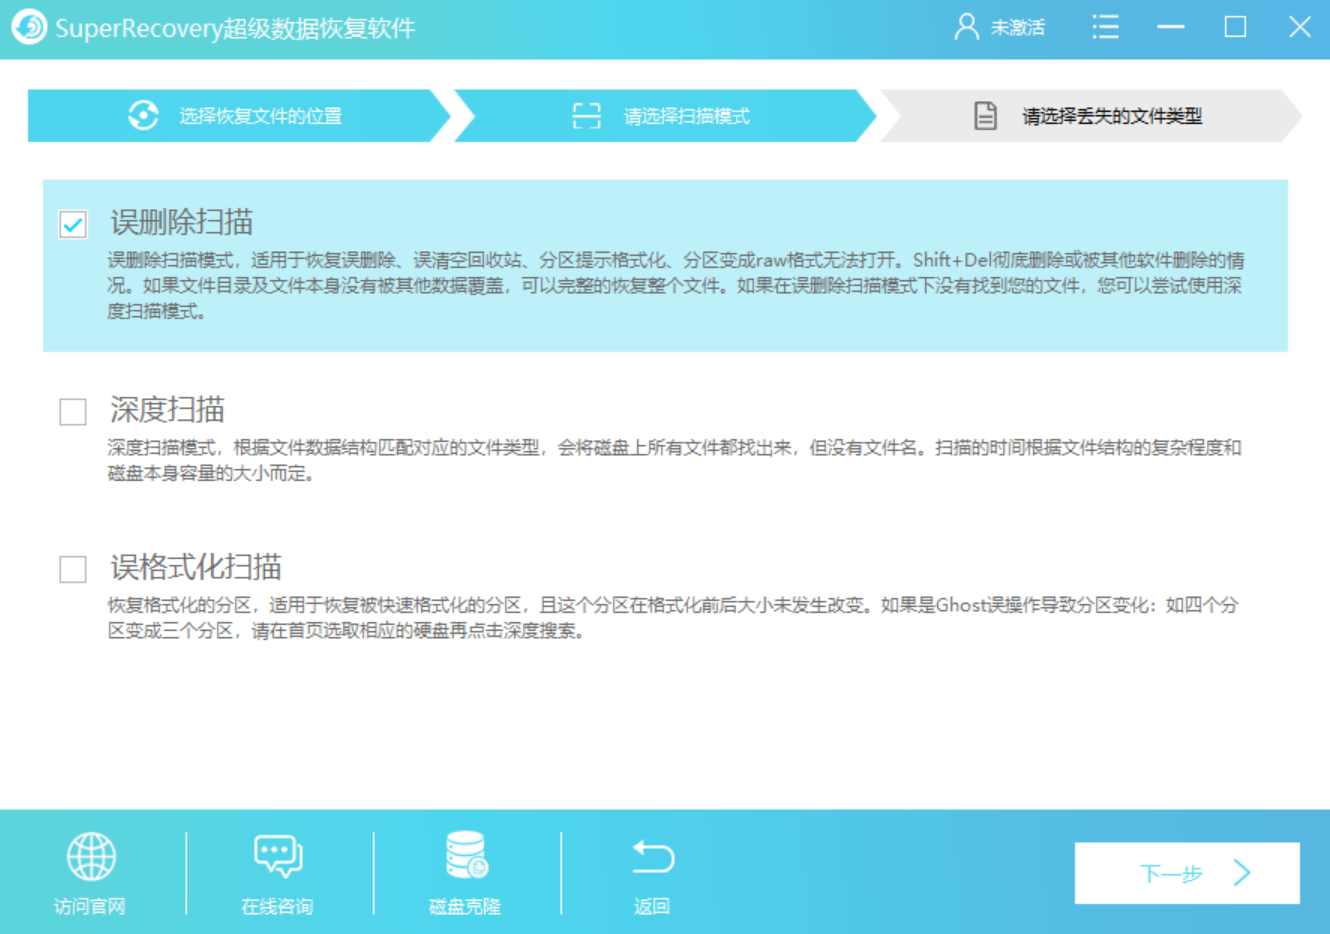
Task: Click the 返回 back arrow icon
Action: point(652,856)
